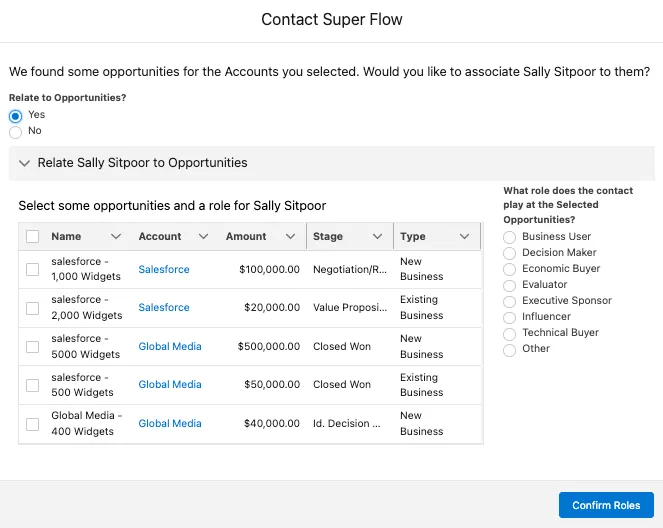Click the $500,000.00 amount cell
The width and height of the screenshot is (663, 528).
click(x=268, y=346)
